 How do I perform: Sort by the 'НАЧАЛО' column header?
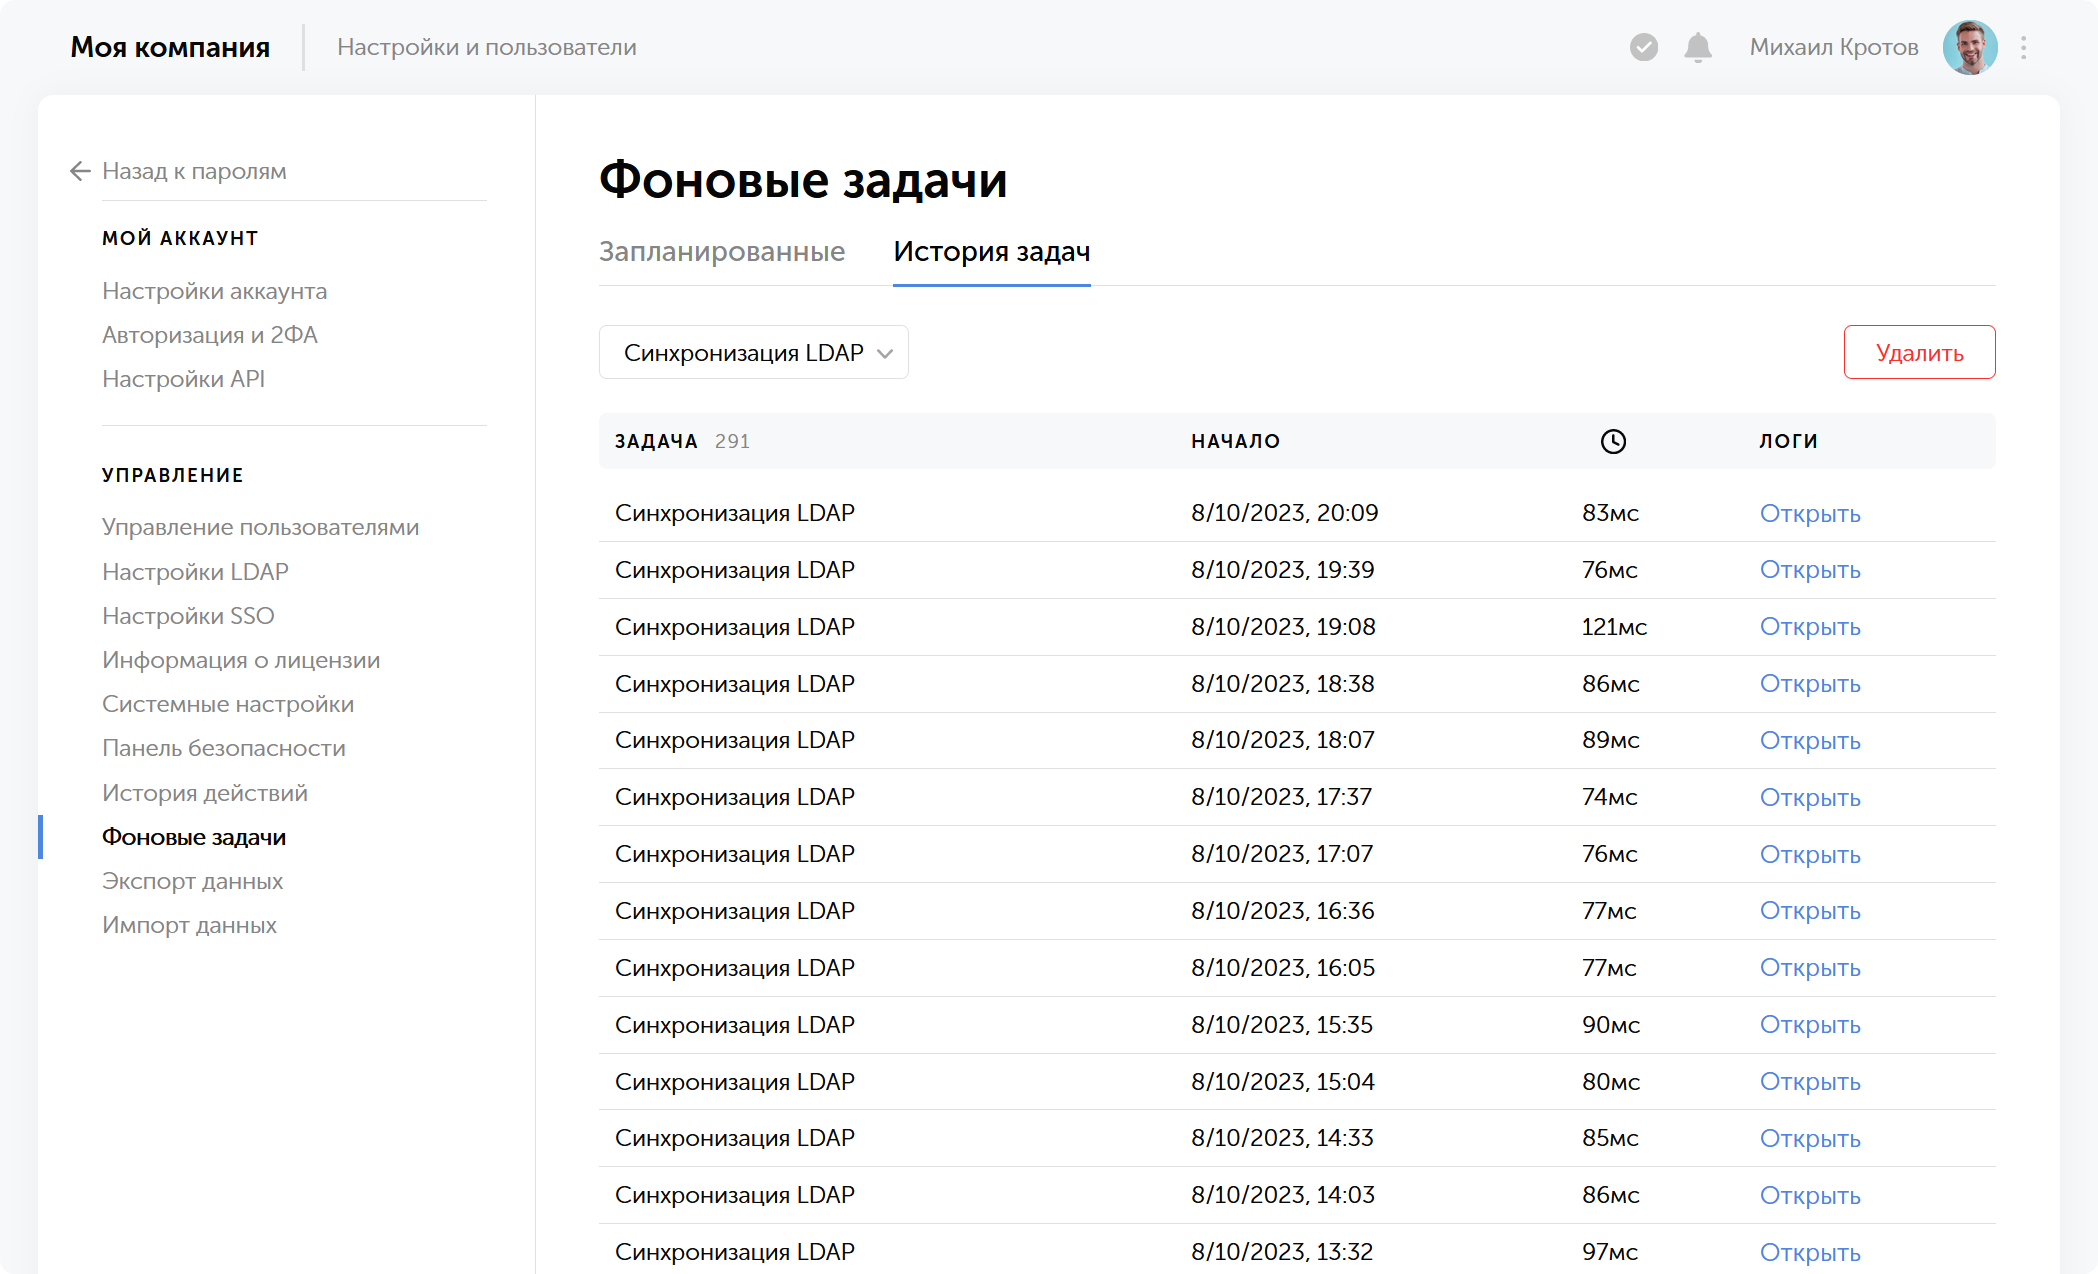pos(1235,440)
